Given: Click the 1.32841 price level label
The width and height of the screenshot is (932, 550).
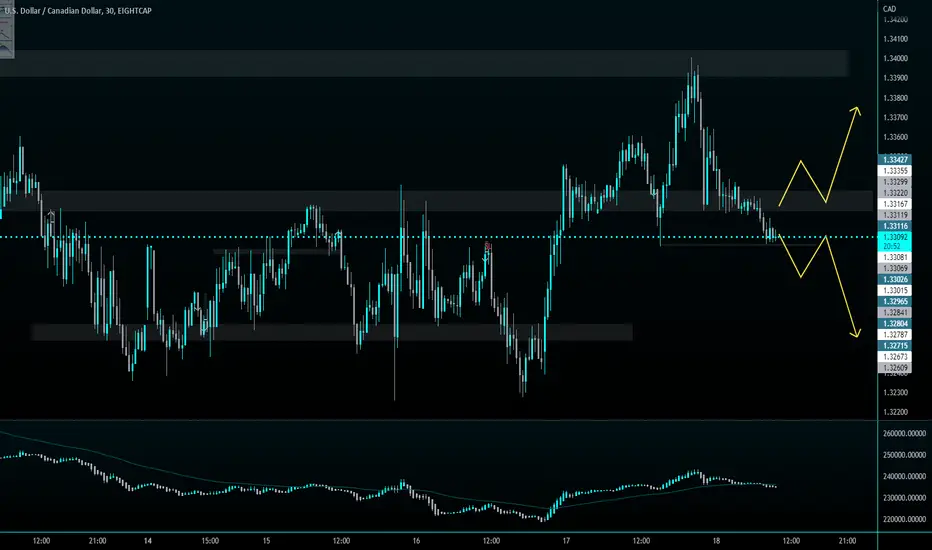Looking at the screenshot, I should (x=895, y=313).
